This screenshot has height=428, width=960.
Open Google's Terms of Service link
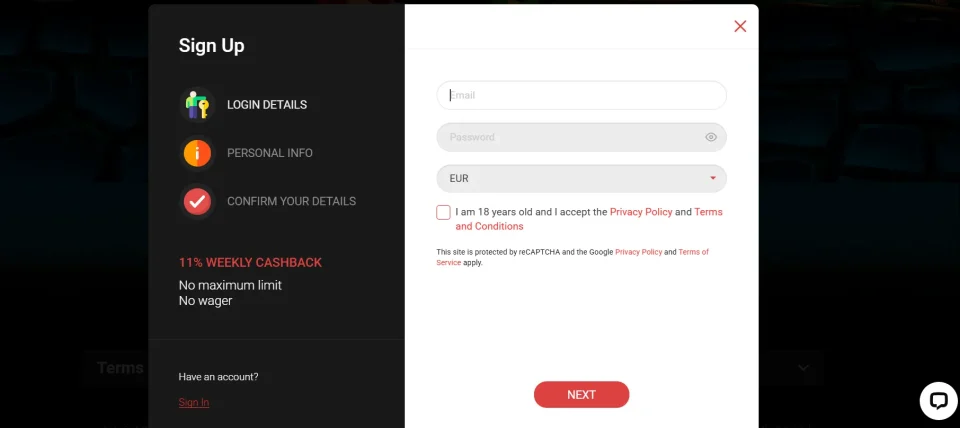(x=572, y=257)
